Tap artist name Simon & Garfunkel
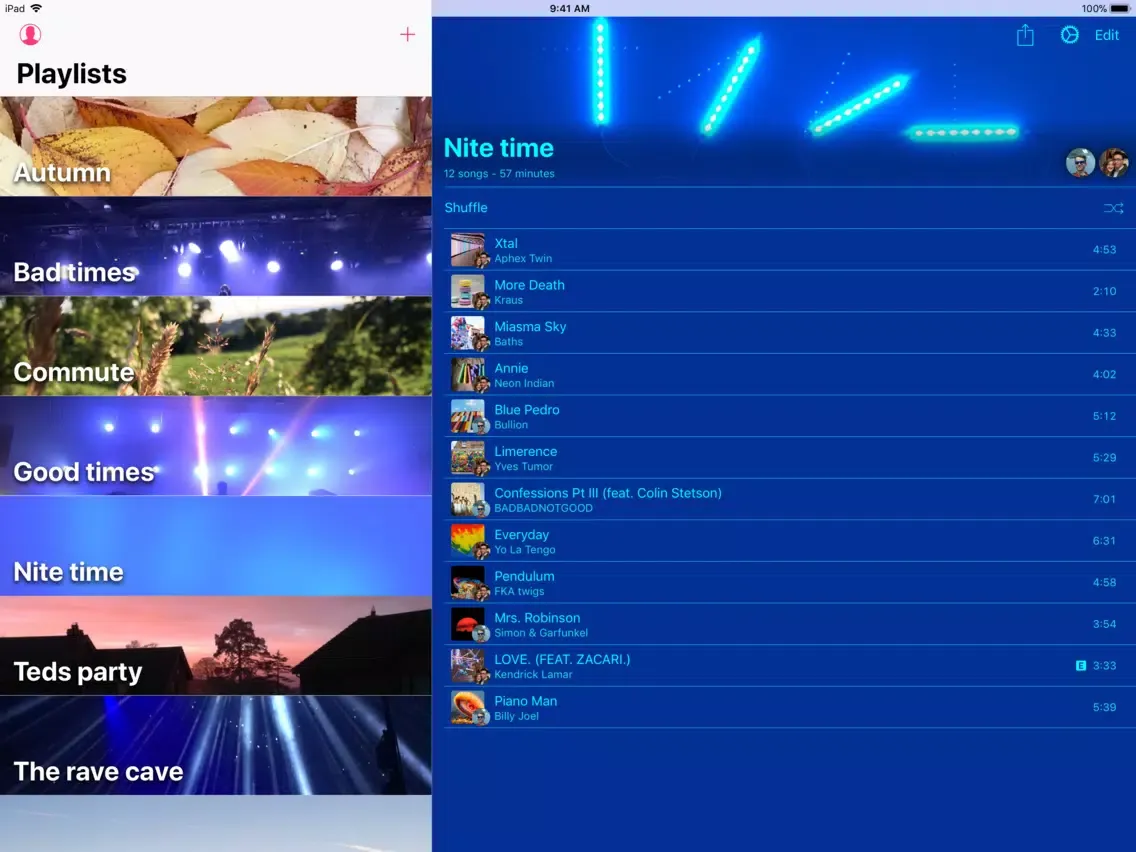This screenshot has width=1136, height=852. click(x=541, y=633)
